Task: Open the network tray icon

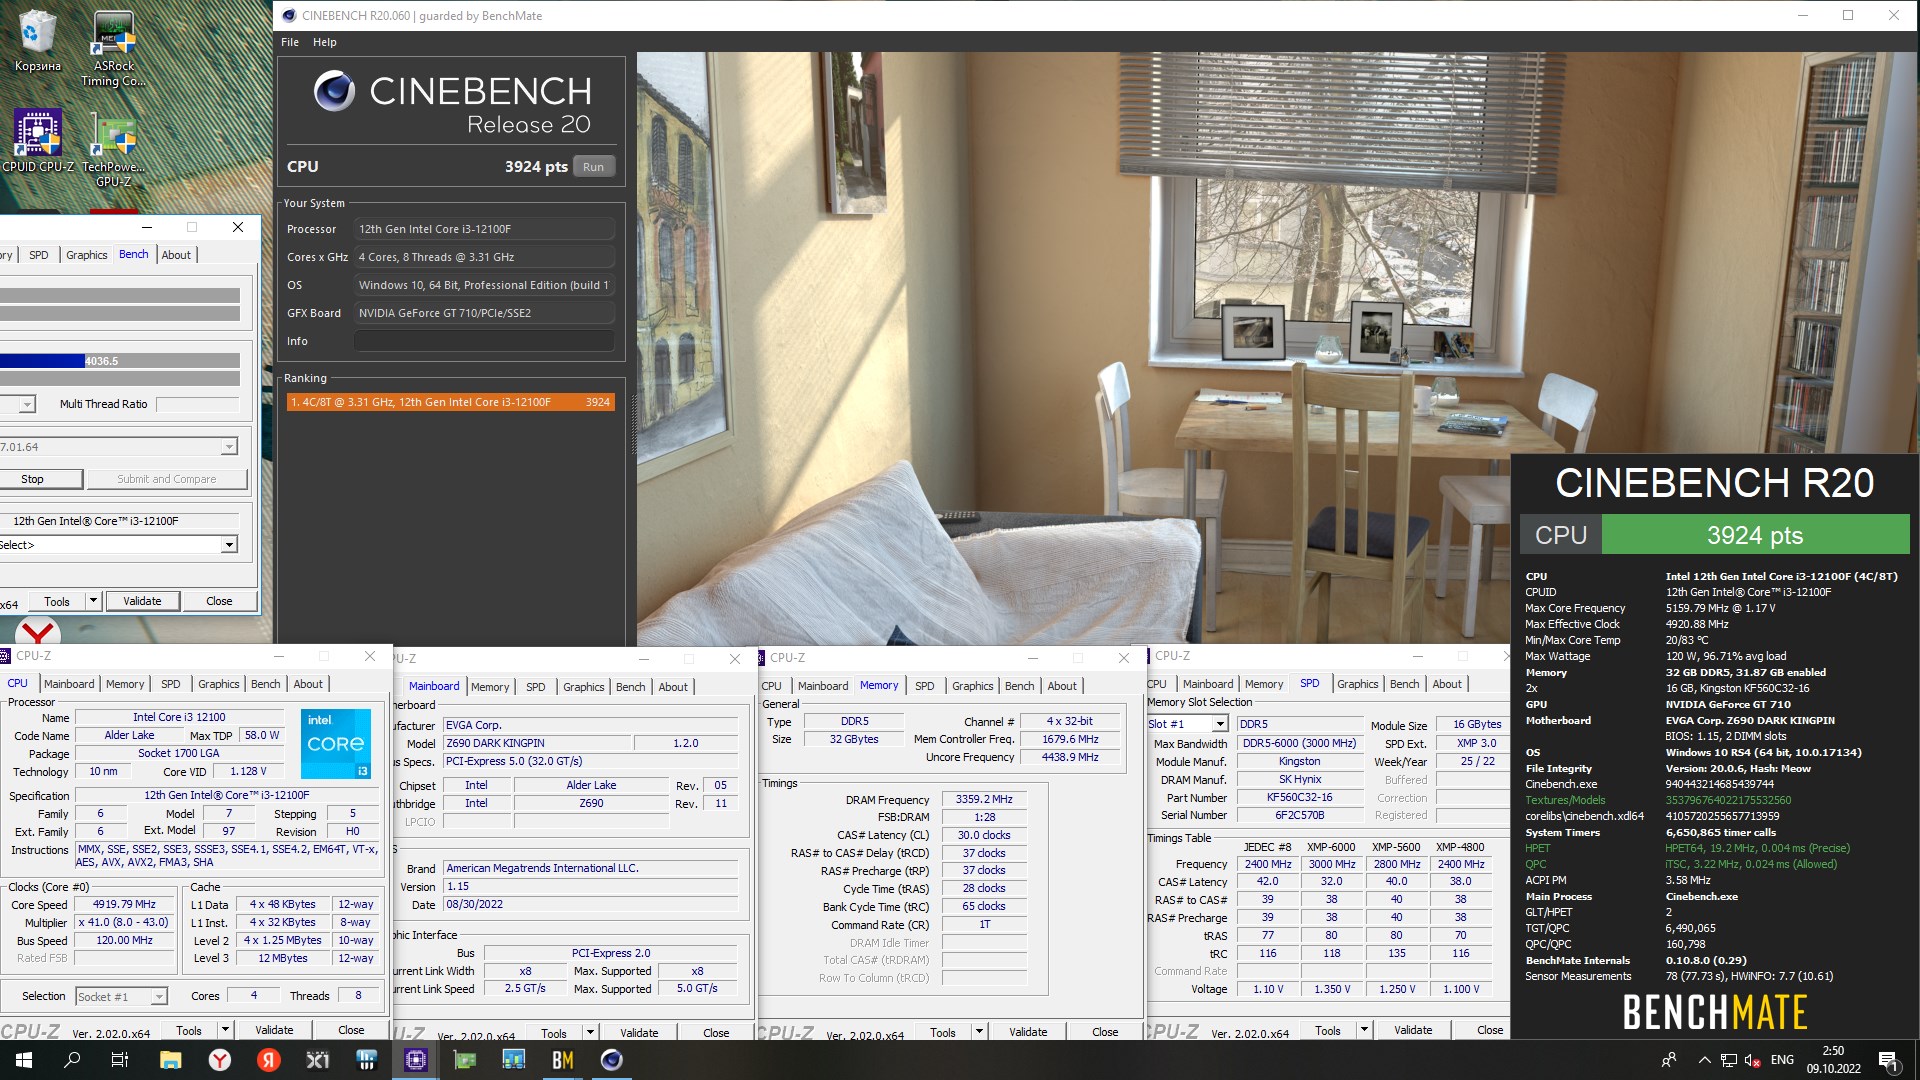Action: pyautogui.click(x=1728, y=1060)
